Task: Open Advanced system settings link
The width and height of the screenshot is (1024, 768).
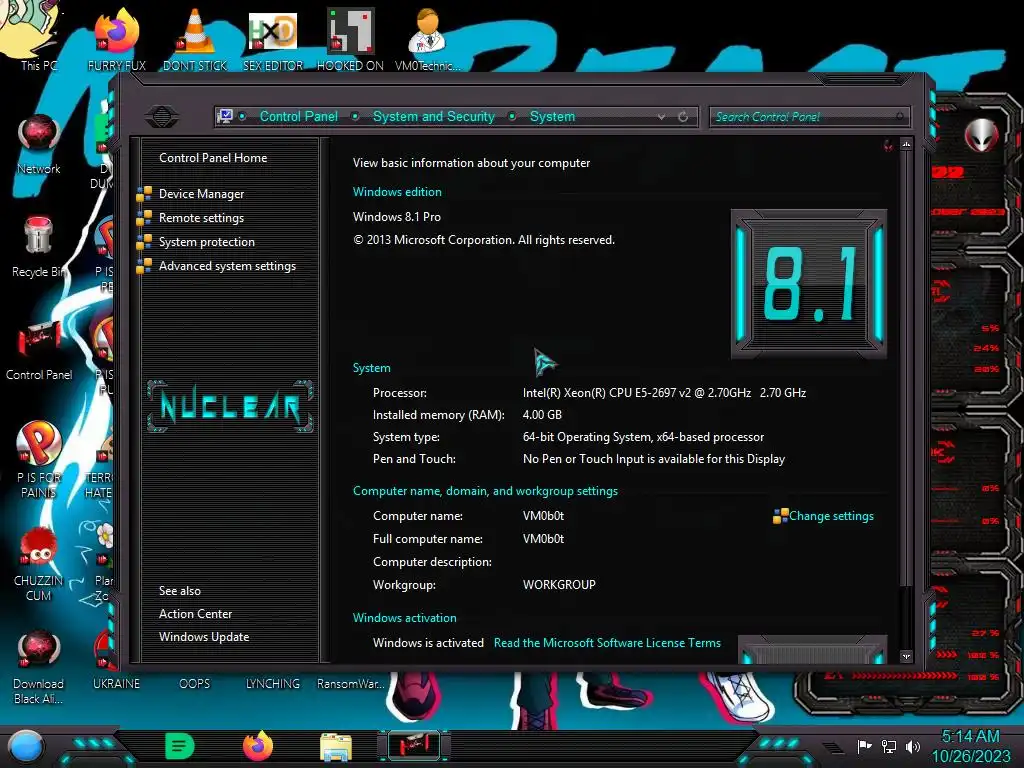Action: tap(227, 266)
